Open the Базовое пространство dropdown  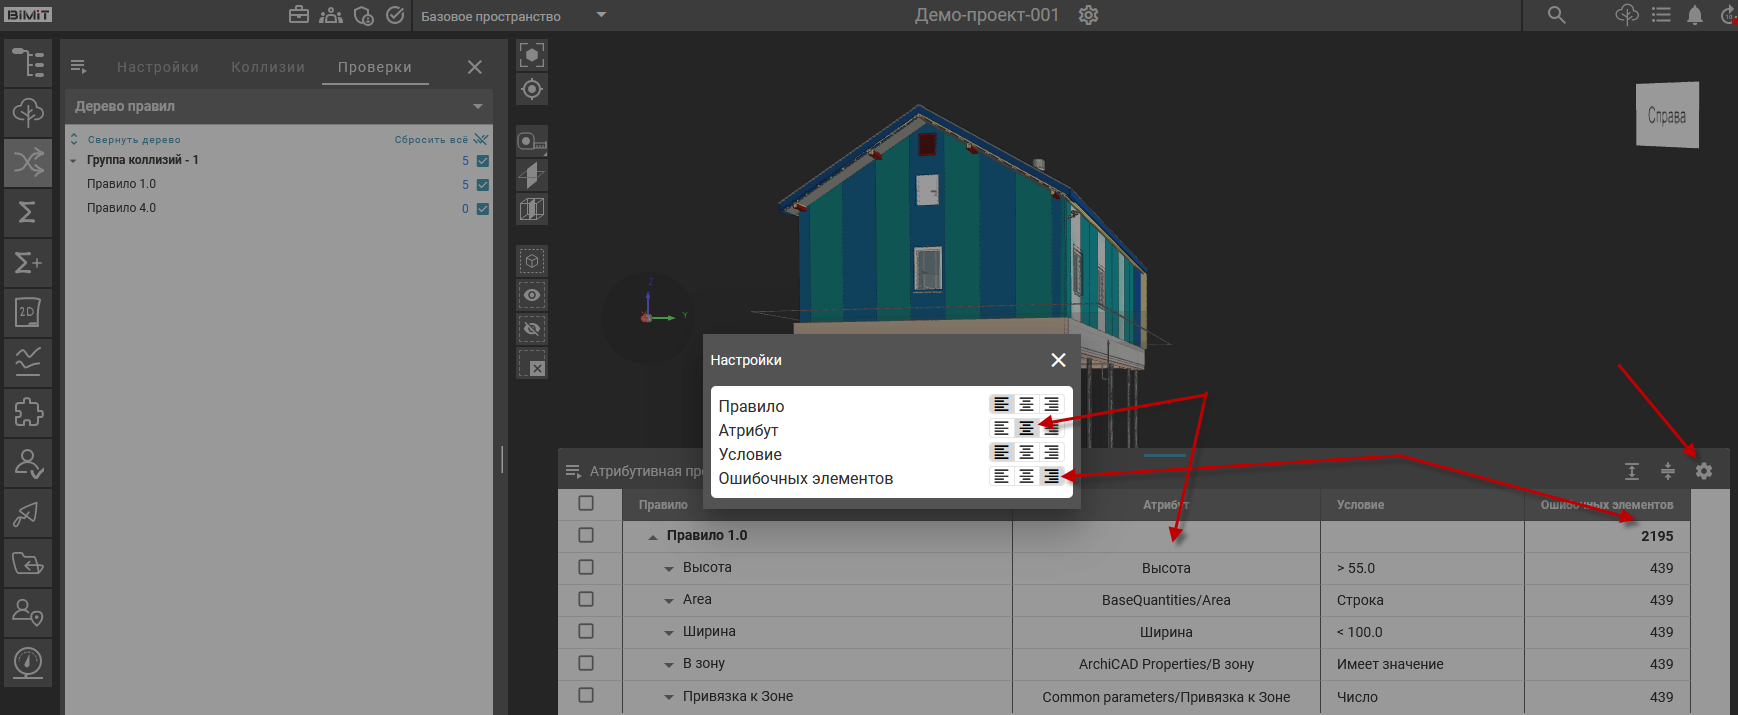[x=600, y=15]
